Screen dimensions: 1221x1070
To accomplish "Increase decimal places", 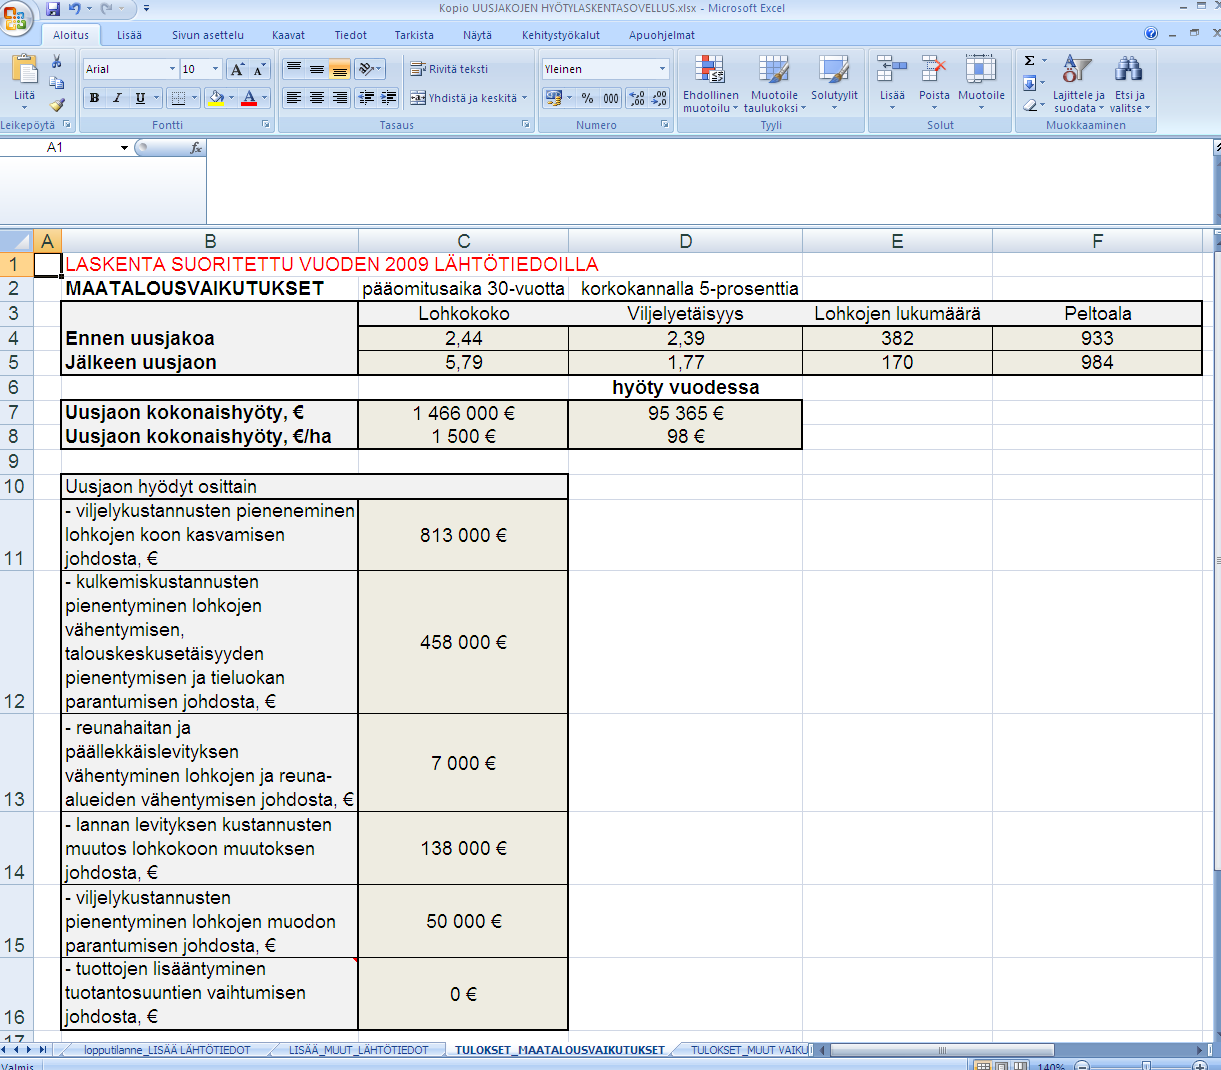I will click(x=637, y=98).
